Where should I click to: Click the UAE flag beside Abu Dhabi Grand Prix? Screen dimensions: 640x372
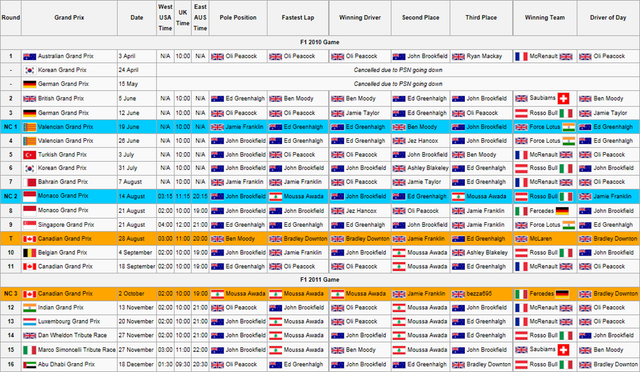click(x=29, y=365)
